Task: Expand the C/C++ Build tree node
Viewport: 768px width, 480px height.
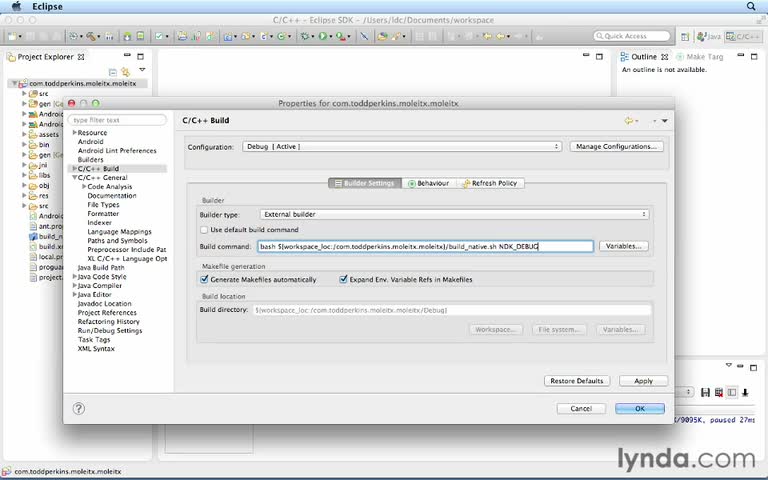Action: pos(74,168)
